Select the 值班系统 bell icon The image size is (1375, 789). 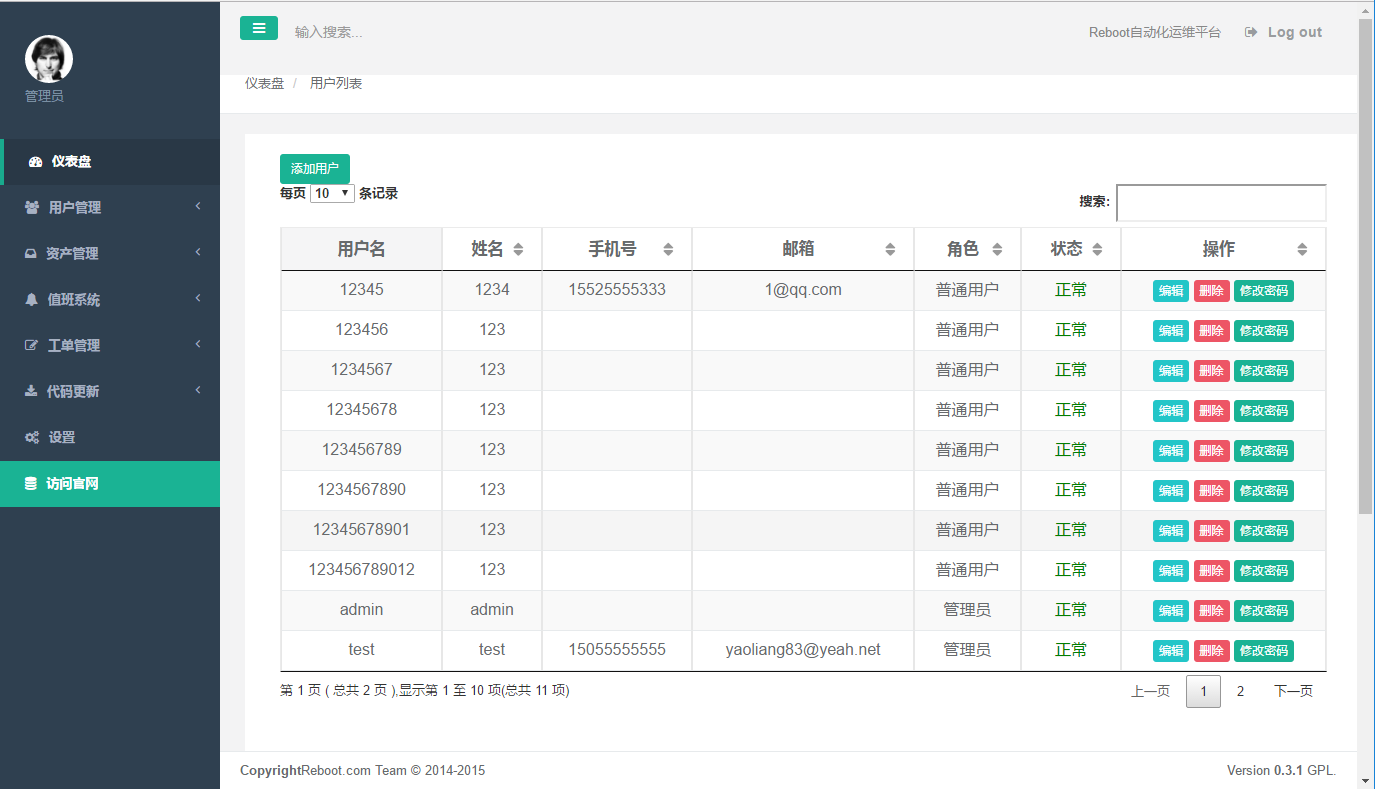pyautogui.click(x=34, y=298)
